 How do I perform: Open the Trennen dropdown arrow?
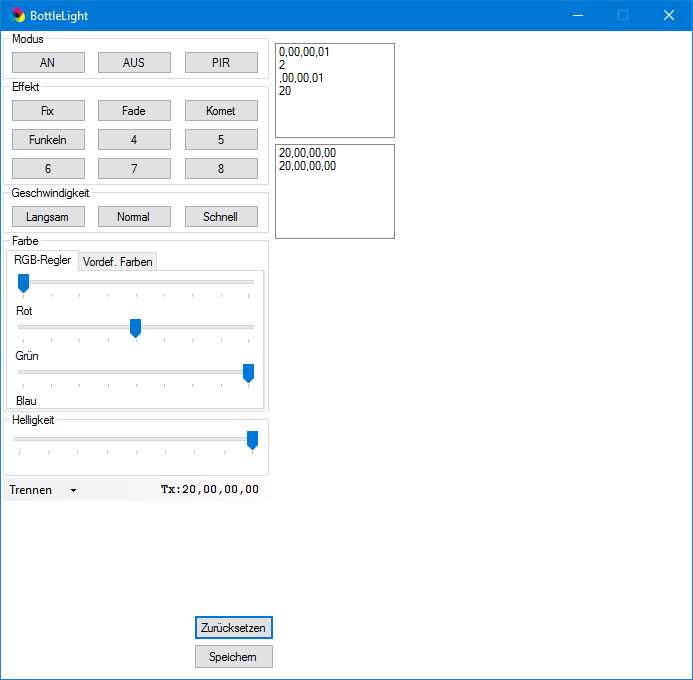pos(73,490)
